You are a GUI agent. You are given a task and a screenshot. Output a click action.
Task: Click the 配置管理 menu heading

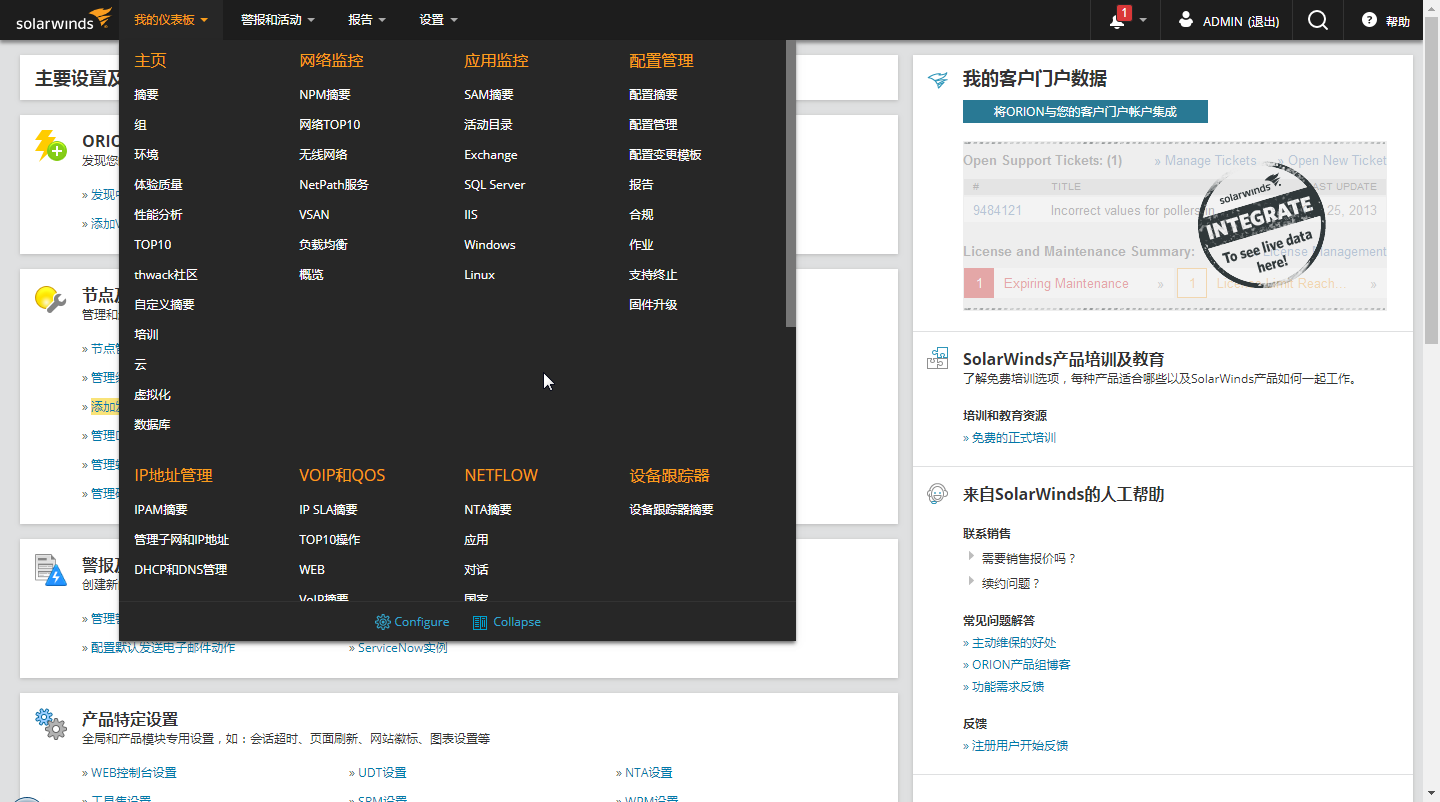pos(661,61)
